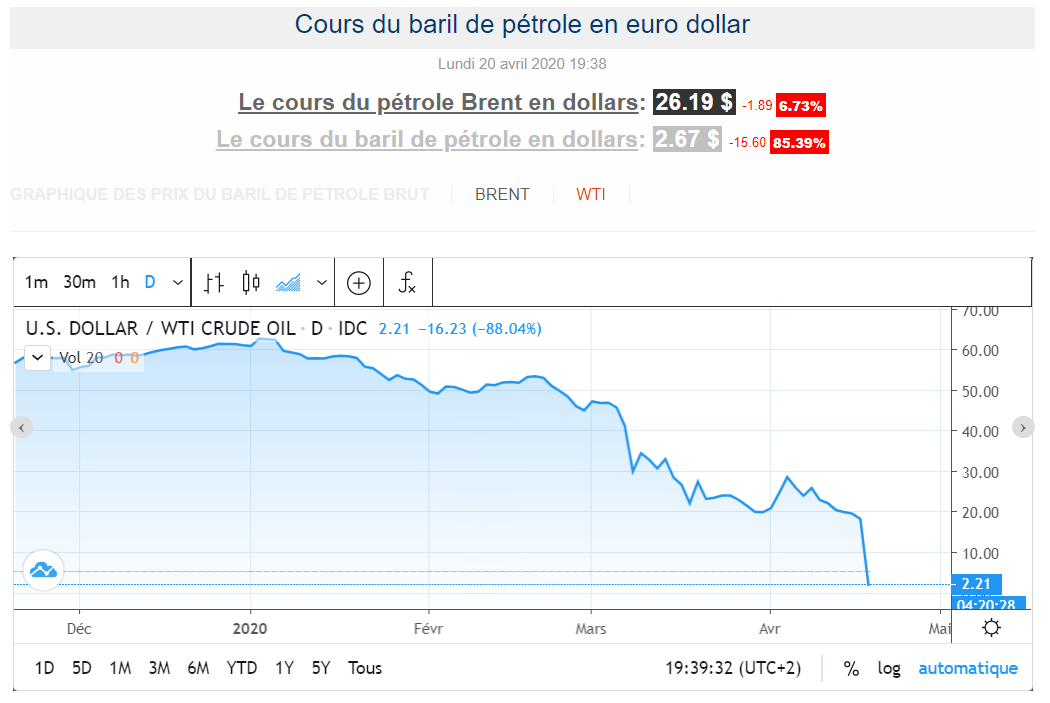Open chart settings gear icon
The width and height of the screenshot is (1050, 703).
(x=991, y=628)
